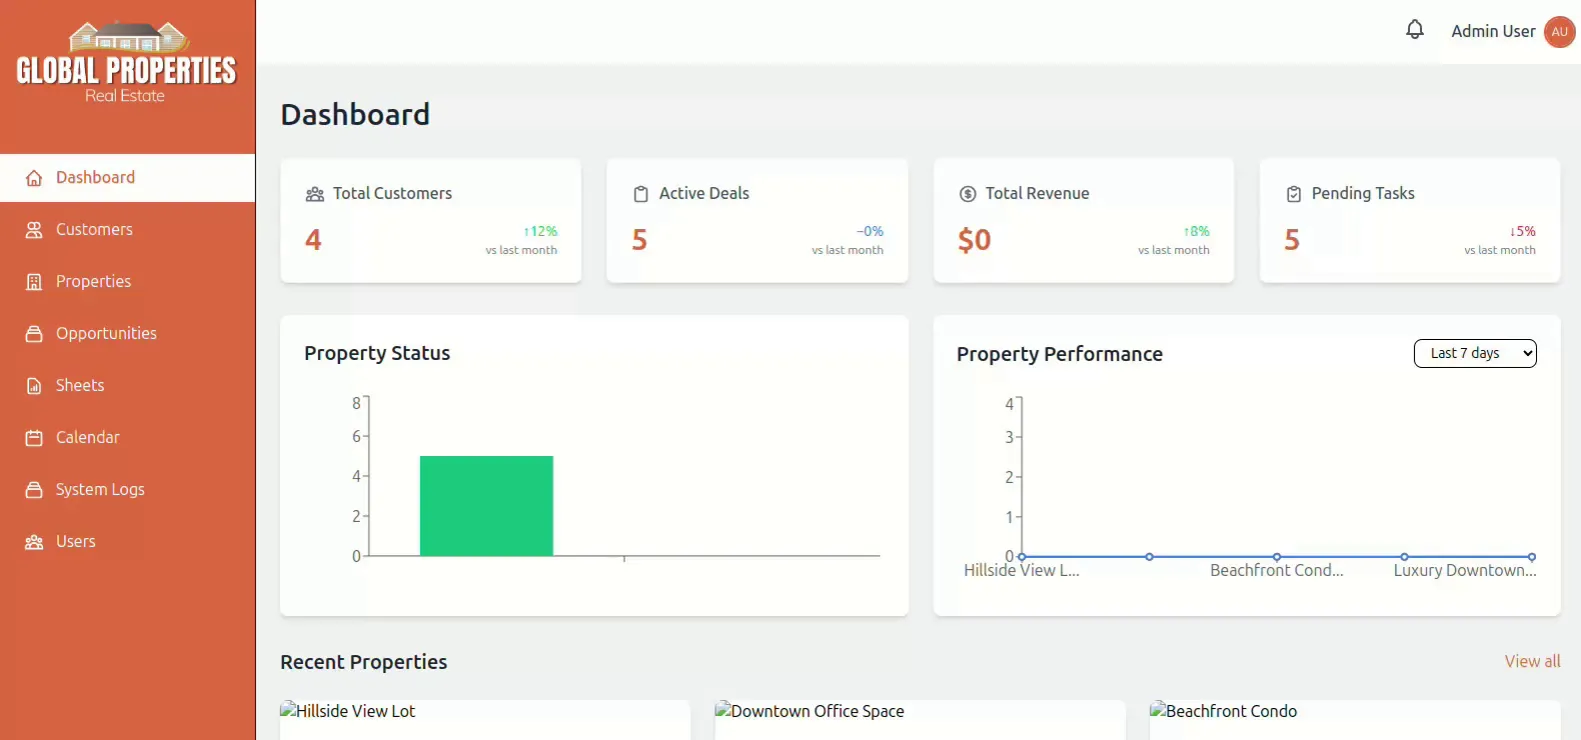
Task: Click the 8% revenue change indicator
Action: (x=1196, y=231)
